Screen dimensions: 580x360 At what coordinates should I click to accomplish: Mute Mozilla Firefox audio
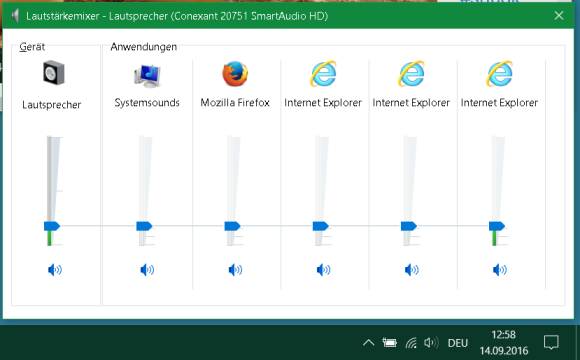235,270
